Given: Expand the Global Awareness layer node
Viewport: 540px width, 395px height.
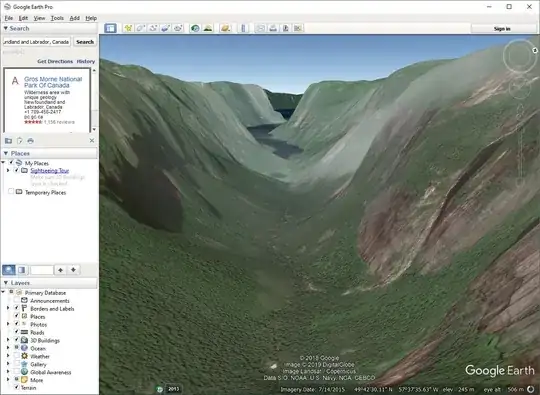Looking at the screenshot, I should pyautogui.click(x=8, y=372).
